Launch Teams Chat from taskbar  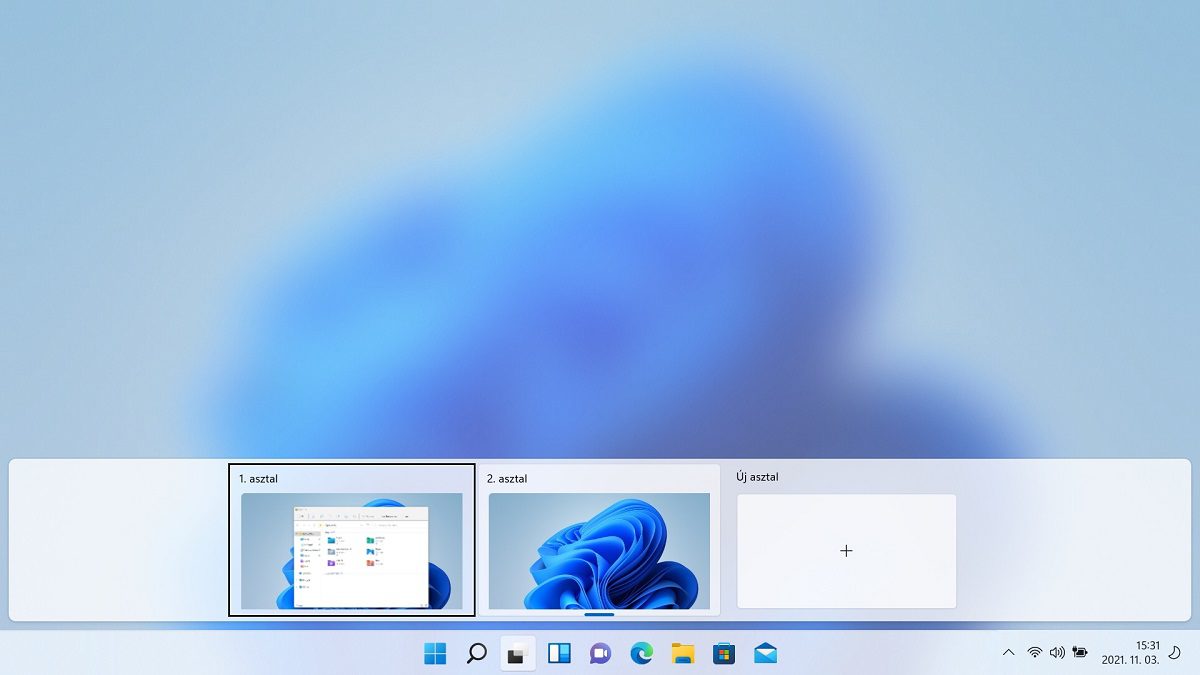(x=600, y=654)
